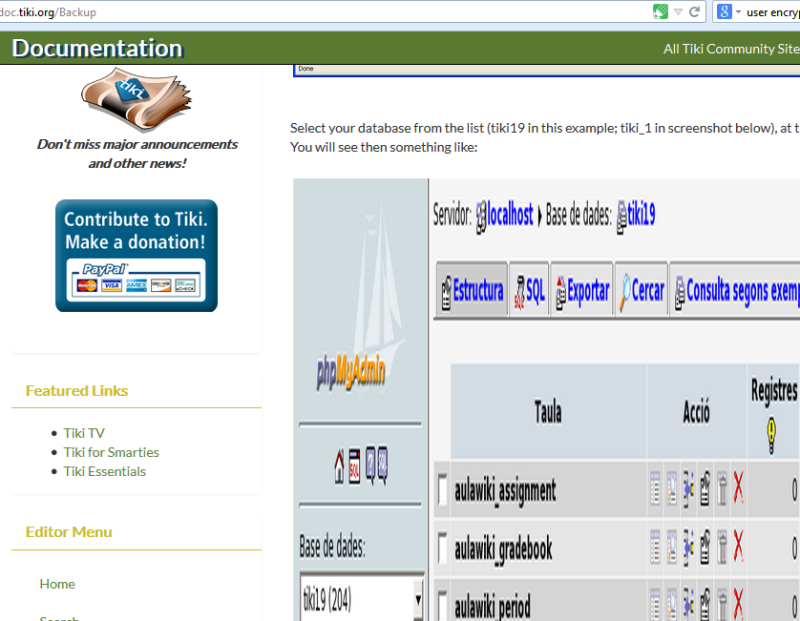Viewport: 800px width, 621px height.
Task: Check the aulawiki_assignment row checkbox
Action: [442, 490]
